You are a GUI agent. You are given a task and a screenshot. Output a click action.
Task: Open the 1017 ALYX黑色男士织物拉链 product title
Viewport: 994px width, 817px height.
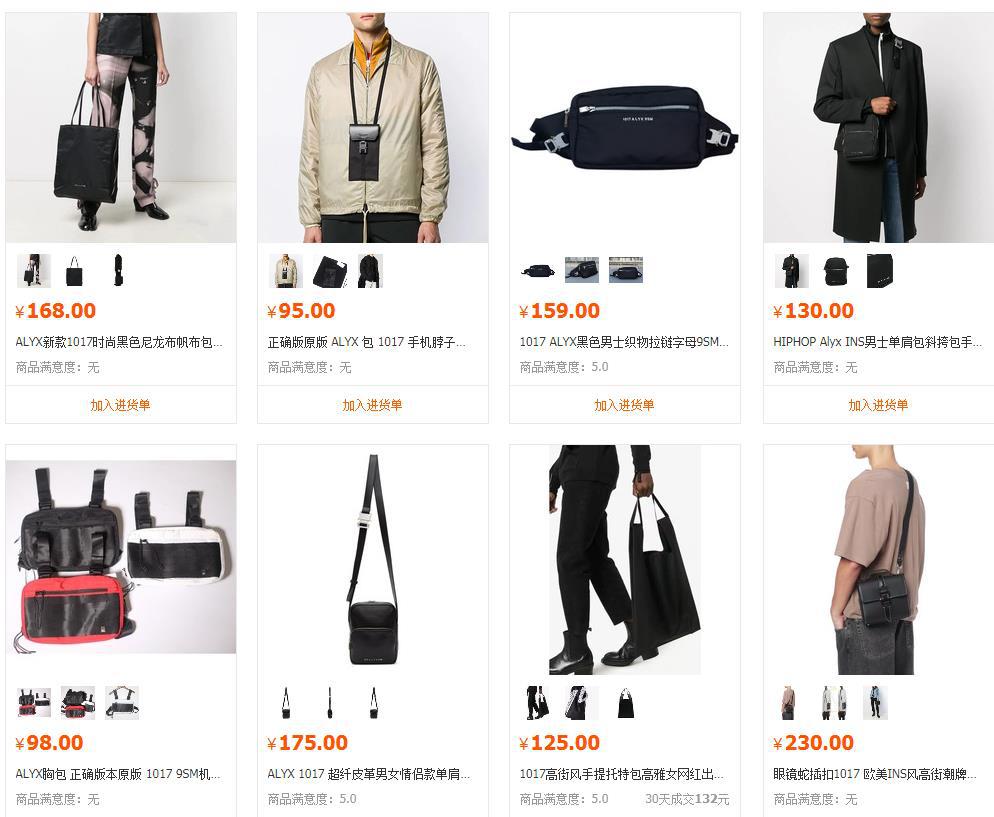tap(624, 342)
